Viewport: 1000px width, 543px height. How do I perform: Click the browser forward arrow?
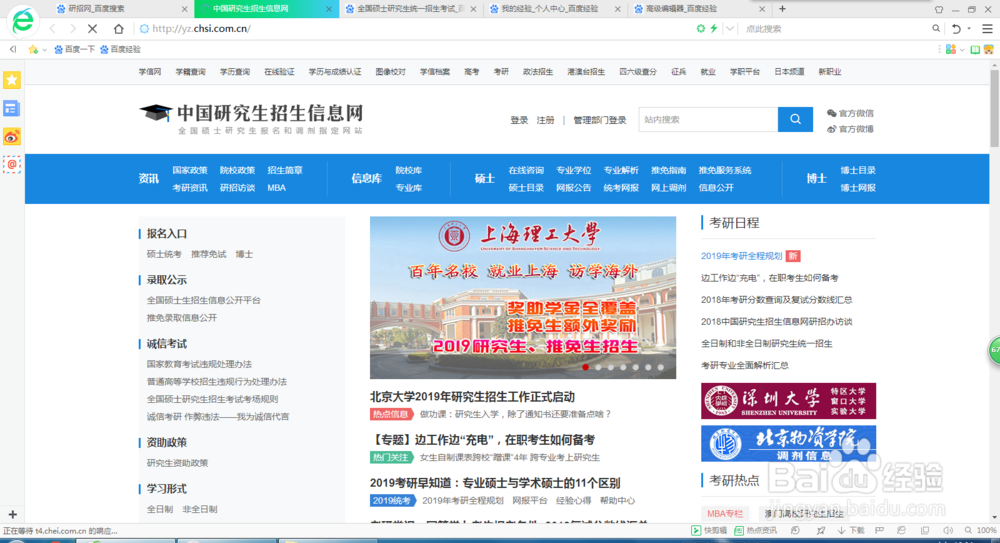(x=73, y=29)
